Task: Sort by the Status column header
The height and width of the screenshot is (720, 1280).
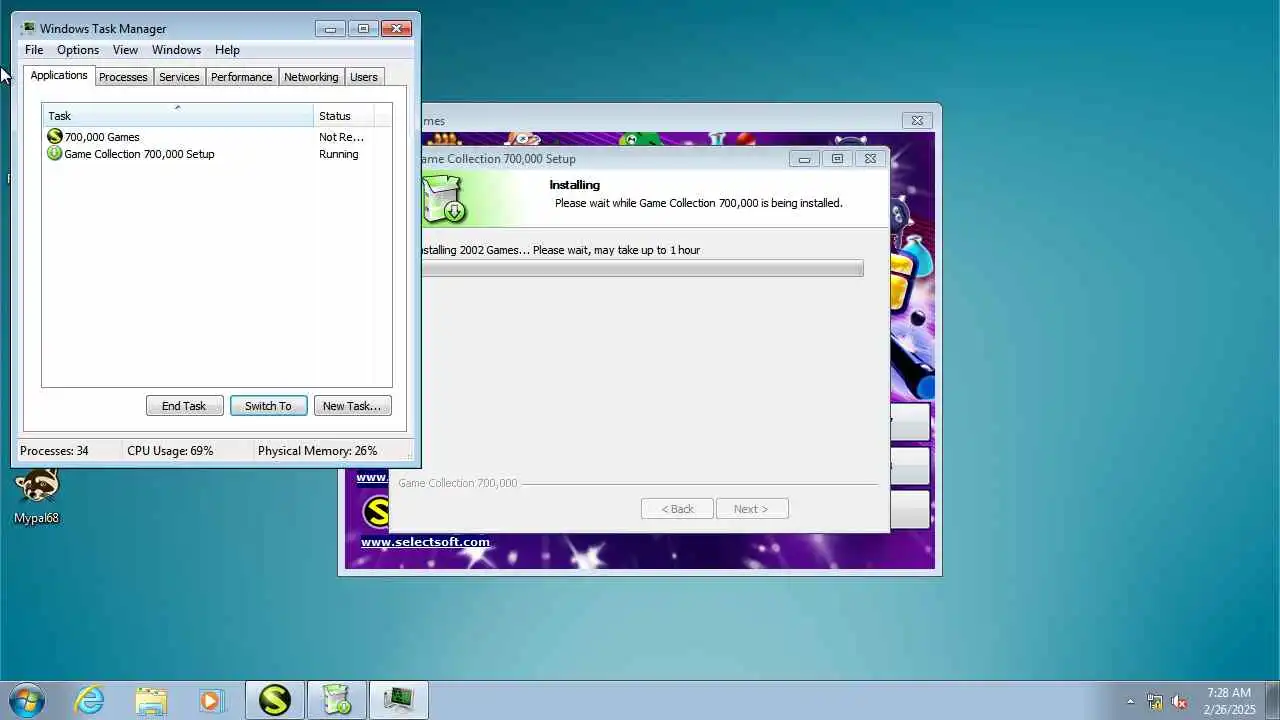Action: [344, 115]
